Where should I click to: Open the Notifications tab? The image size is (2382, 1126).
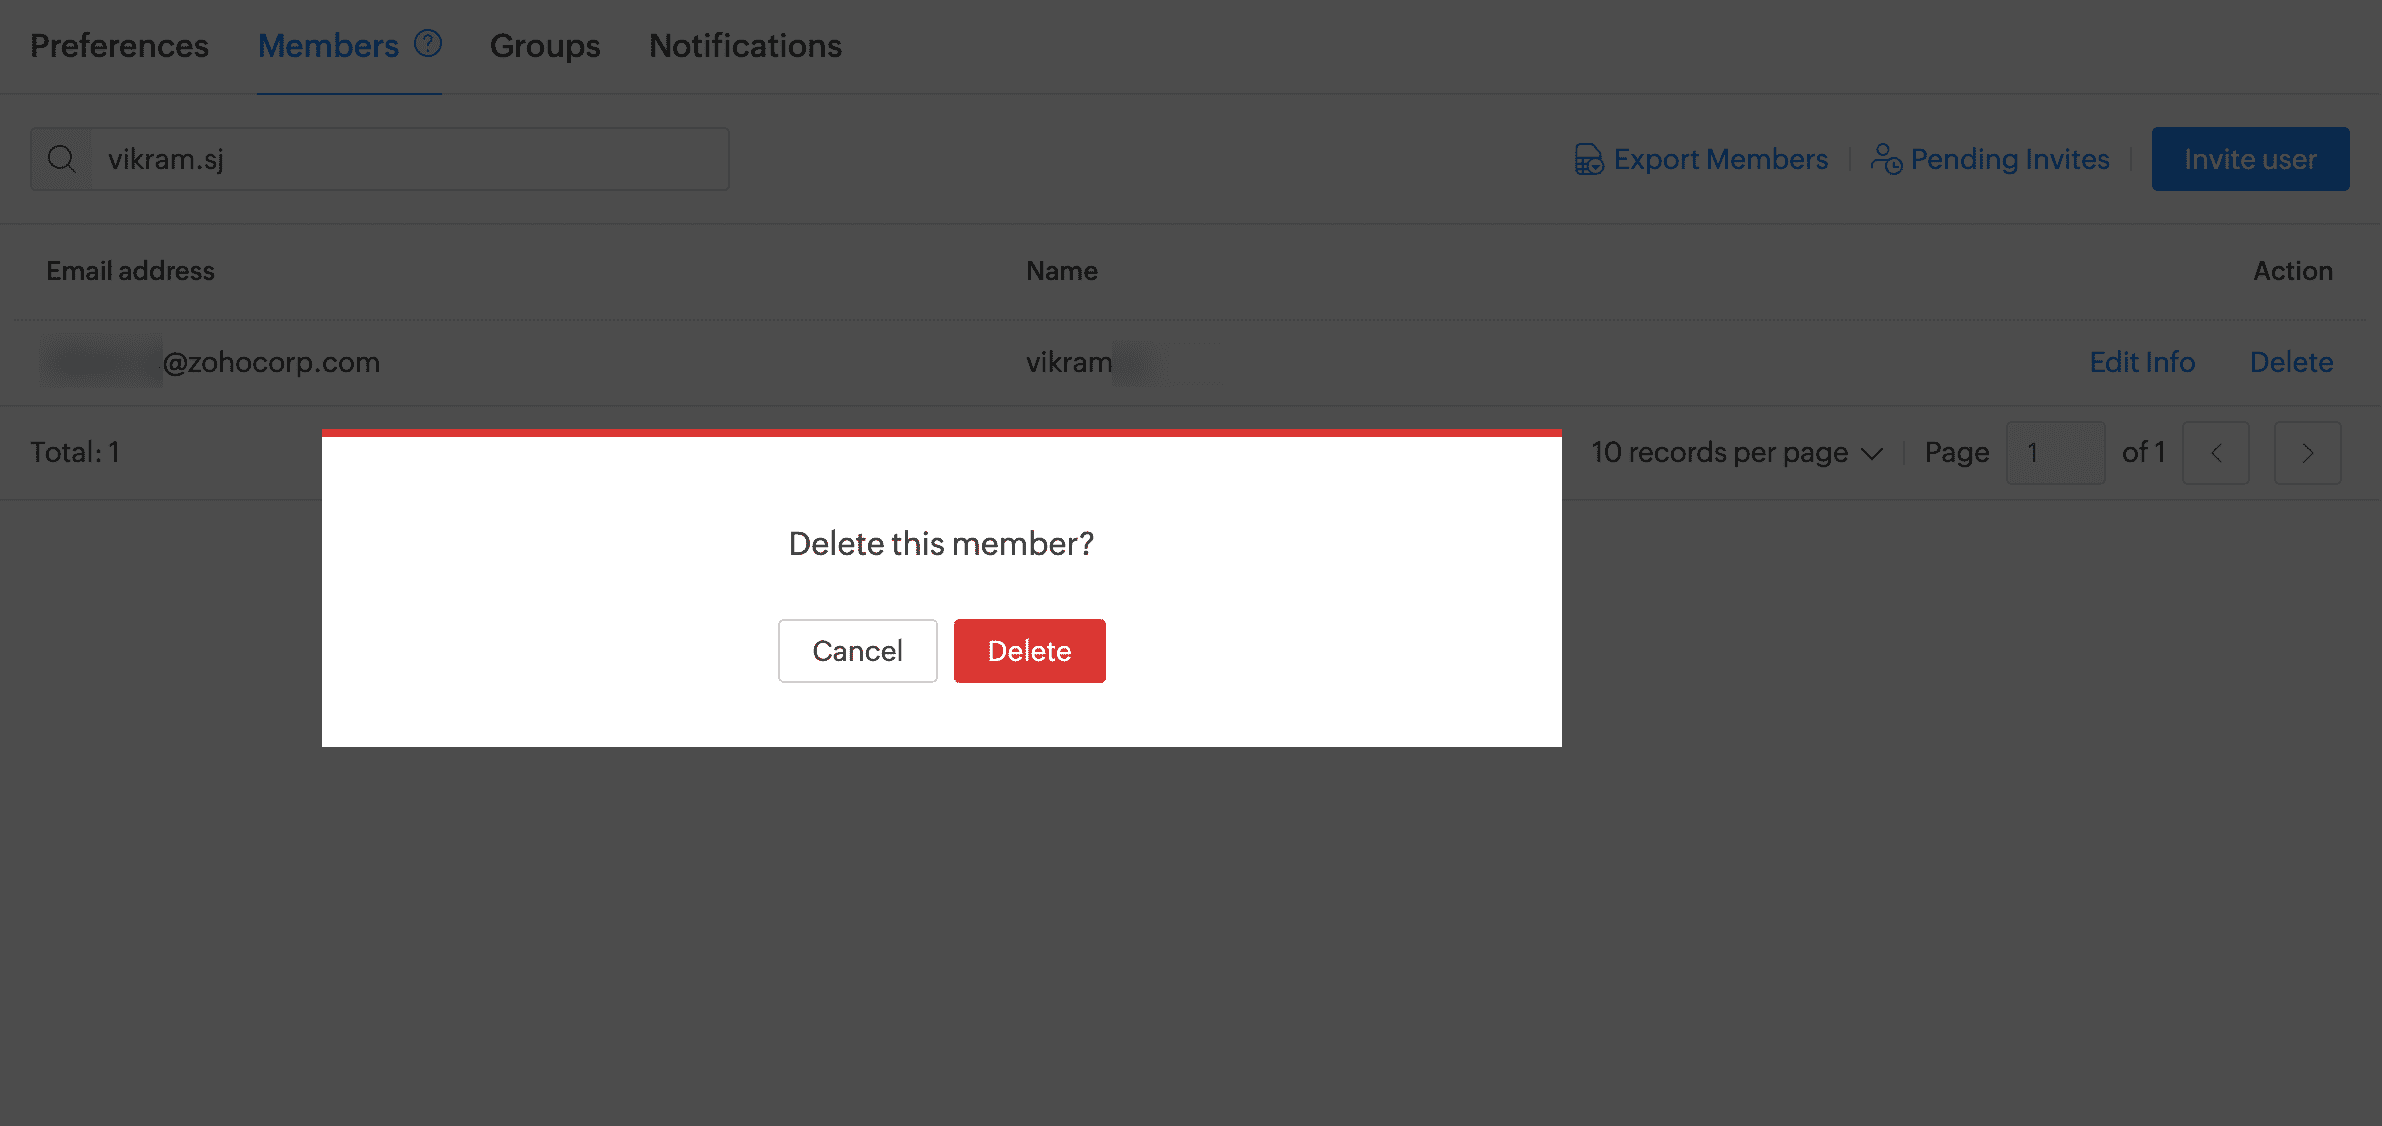point(745,46)
